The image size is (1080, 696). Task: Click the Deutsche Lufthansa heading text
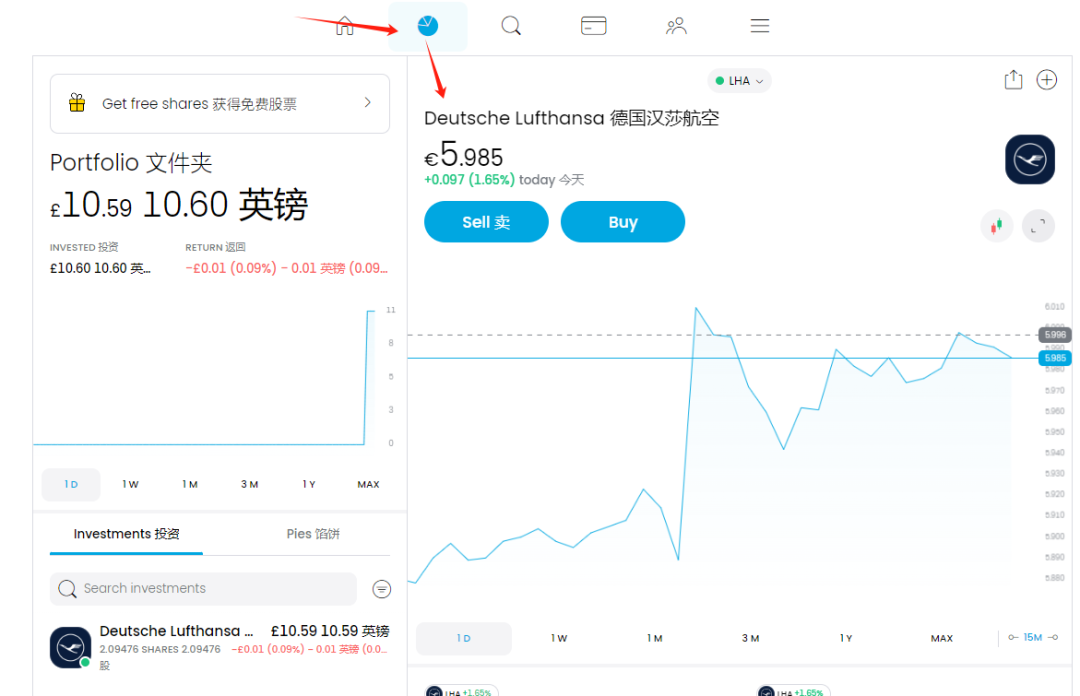click(571, 118)
